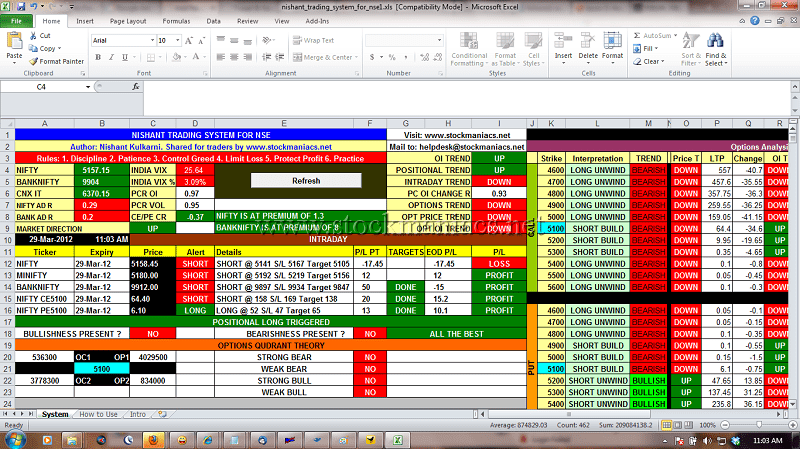This screenshot has width=800, height=449.
Task: Click the zoom slider handle
Action: 759,425
